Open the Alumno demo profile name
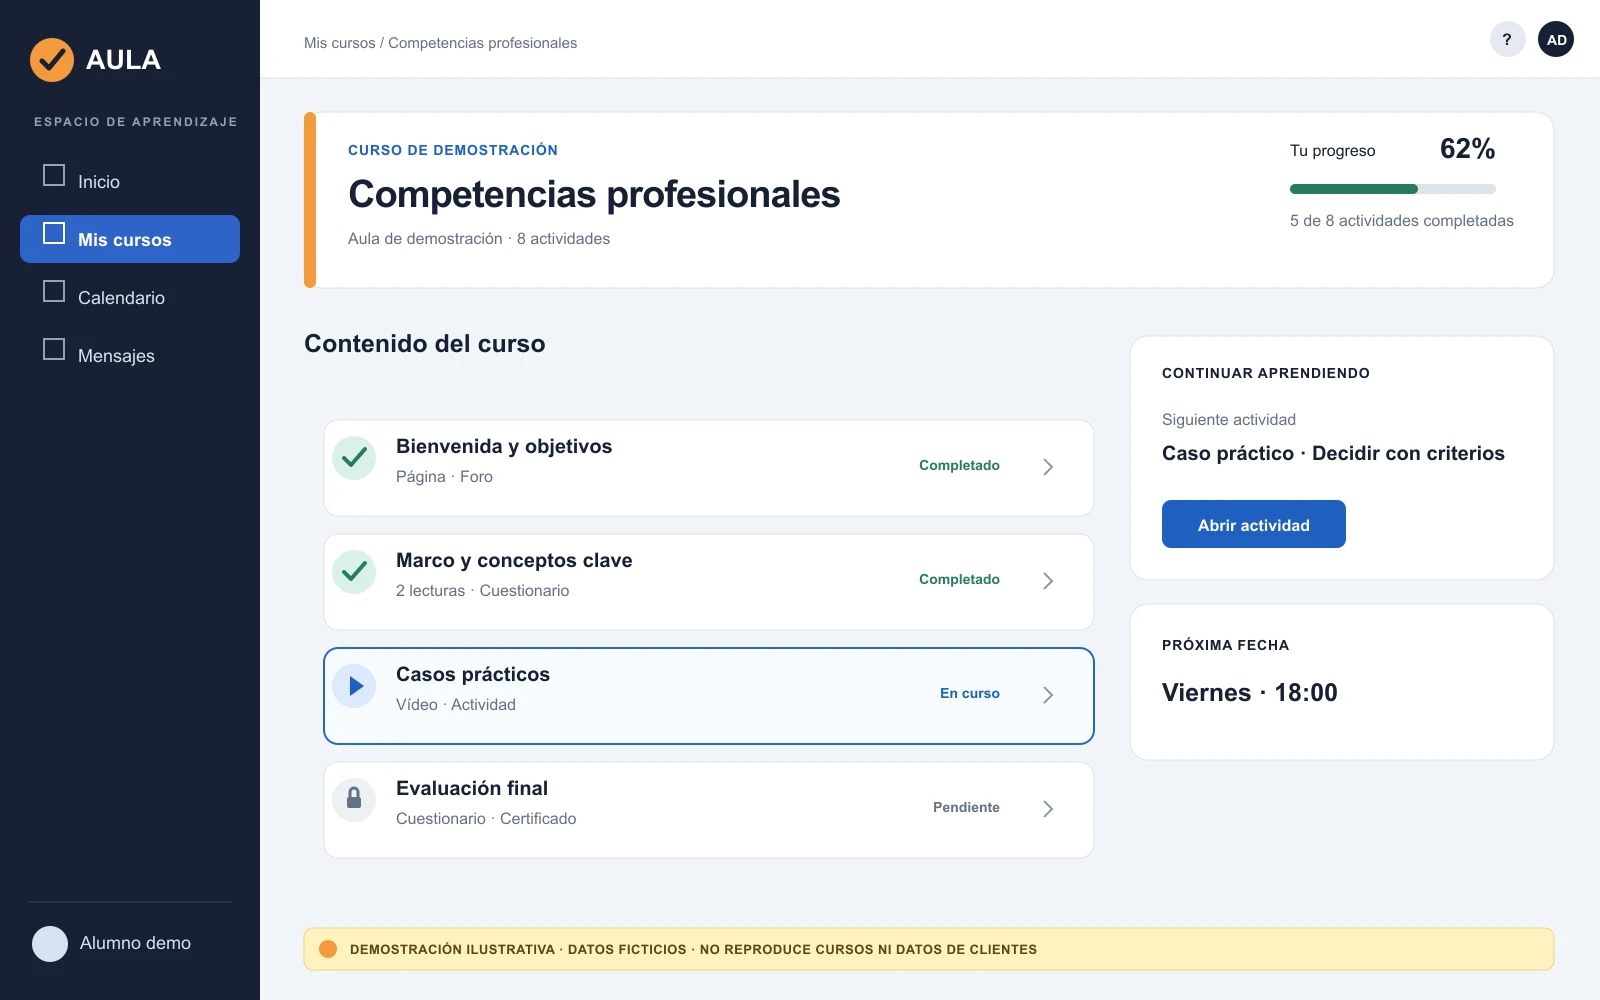Screen dimensions: 1600x1000 tap(135, 943)
